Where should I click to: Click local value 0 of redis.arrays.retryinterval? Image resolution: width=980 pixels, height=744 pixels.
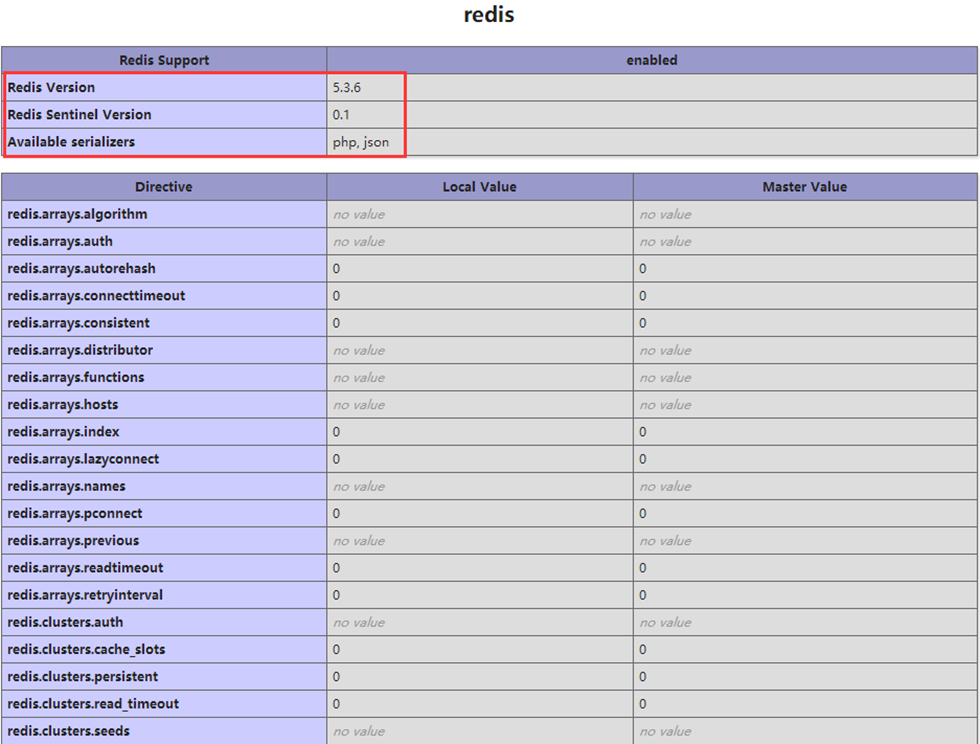click(x=336, y=595)
